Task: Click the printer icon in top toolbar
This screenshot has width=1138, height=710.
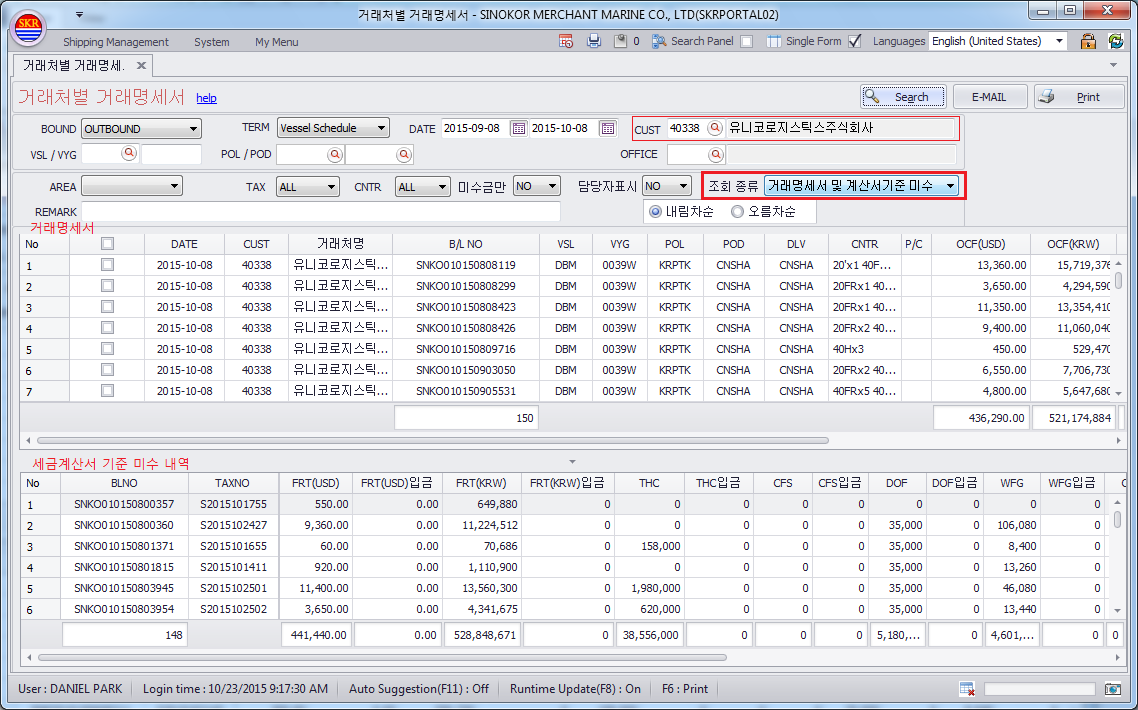Action: pos(594,41)
